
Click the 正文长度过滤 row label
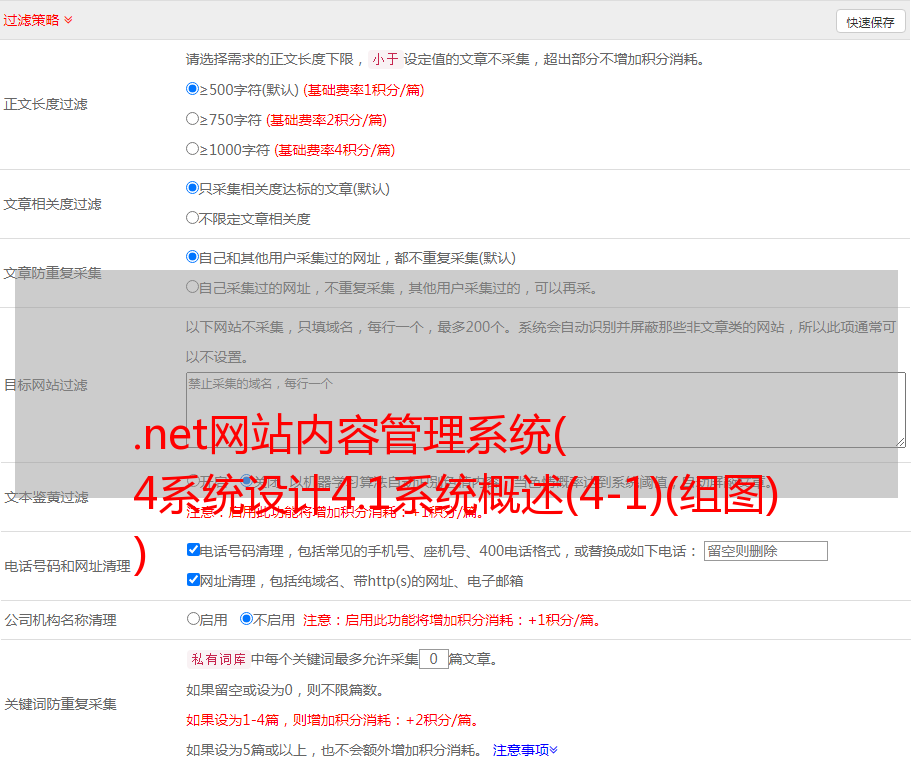[45, 104]
